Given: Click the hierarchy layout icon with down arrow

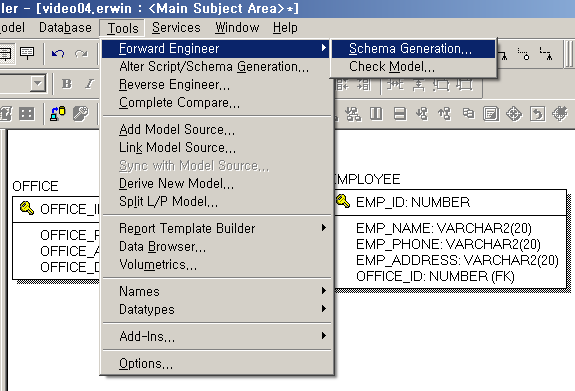Looking at the screenshot, I should coord(353,114).
